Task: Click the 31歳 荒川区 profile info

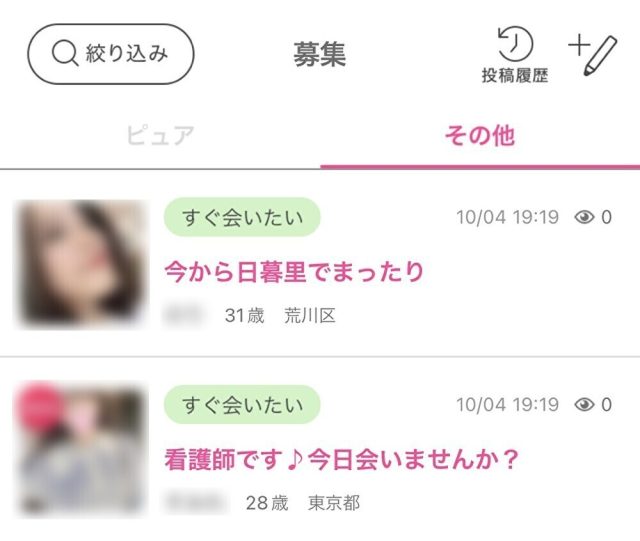Action: [x=280, y=316]
